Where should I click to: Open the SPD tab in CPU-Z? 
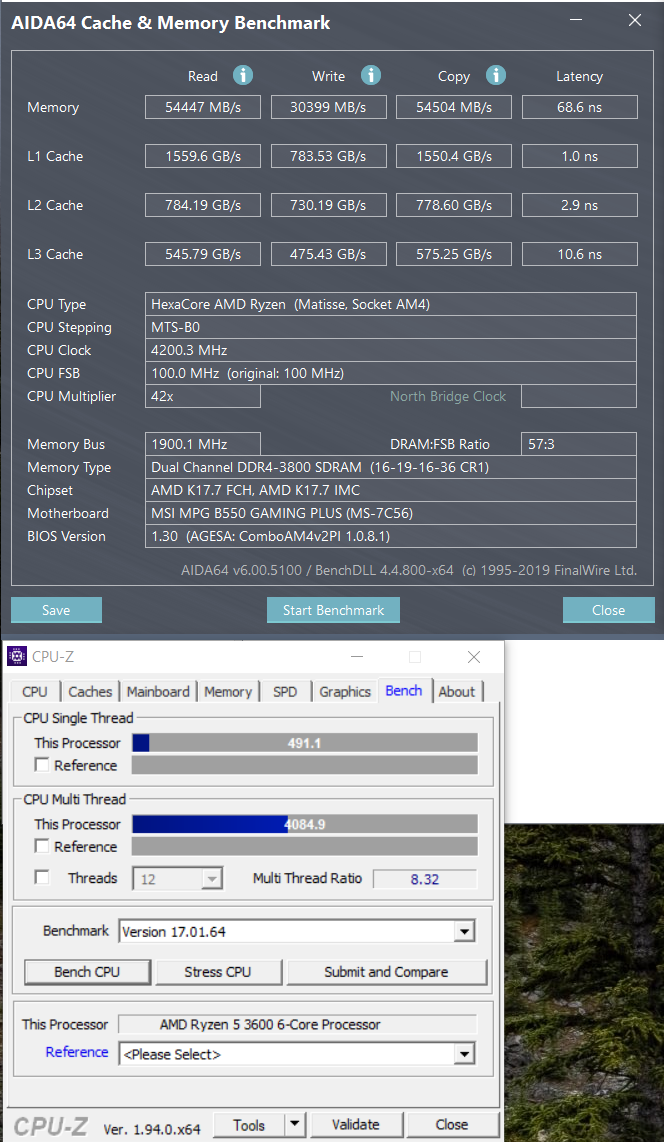tap(285, 692)
